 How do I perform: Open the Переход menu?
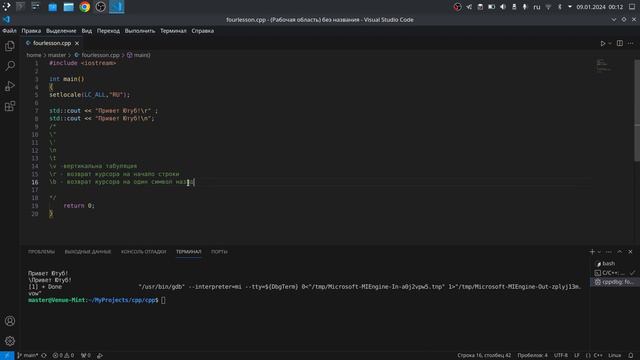[x=108, y=31]
